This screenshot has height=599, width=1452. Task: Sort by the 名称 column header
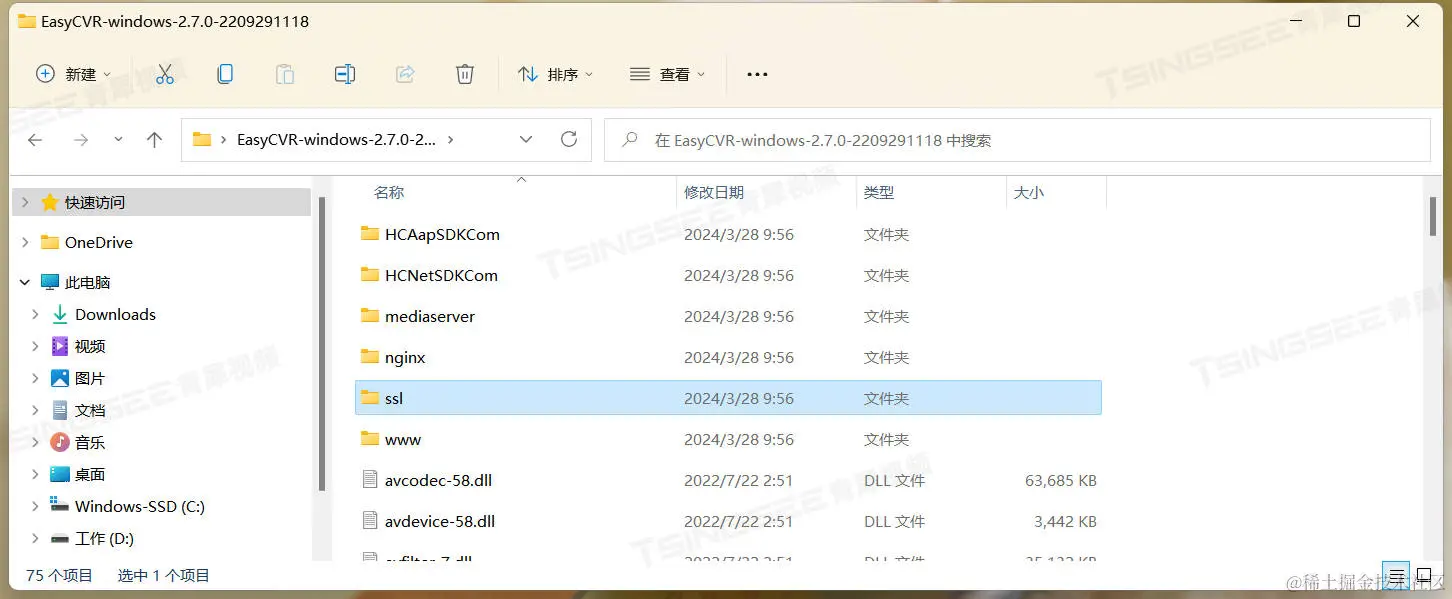point(389,192)
